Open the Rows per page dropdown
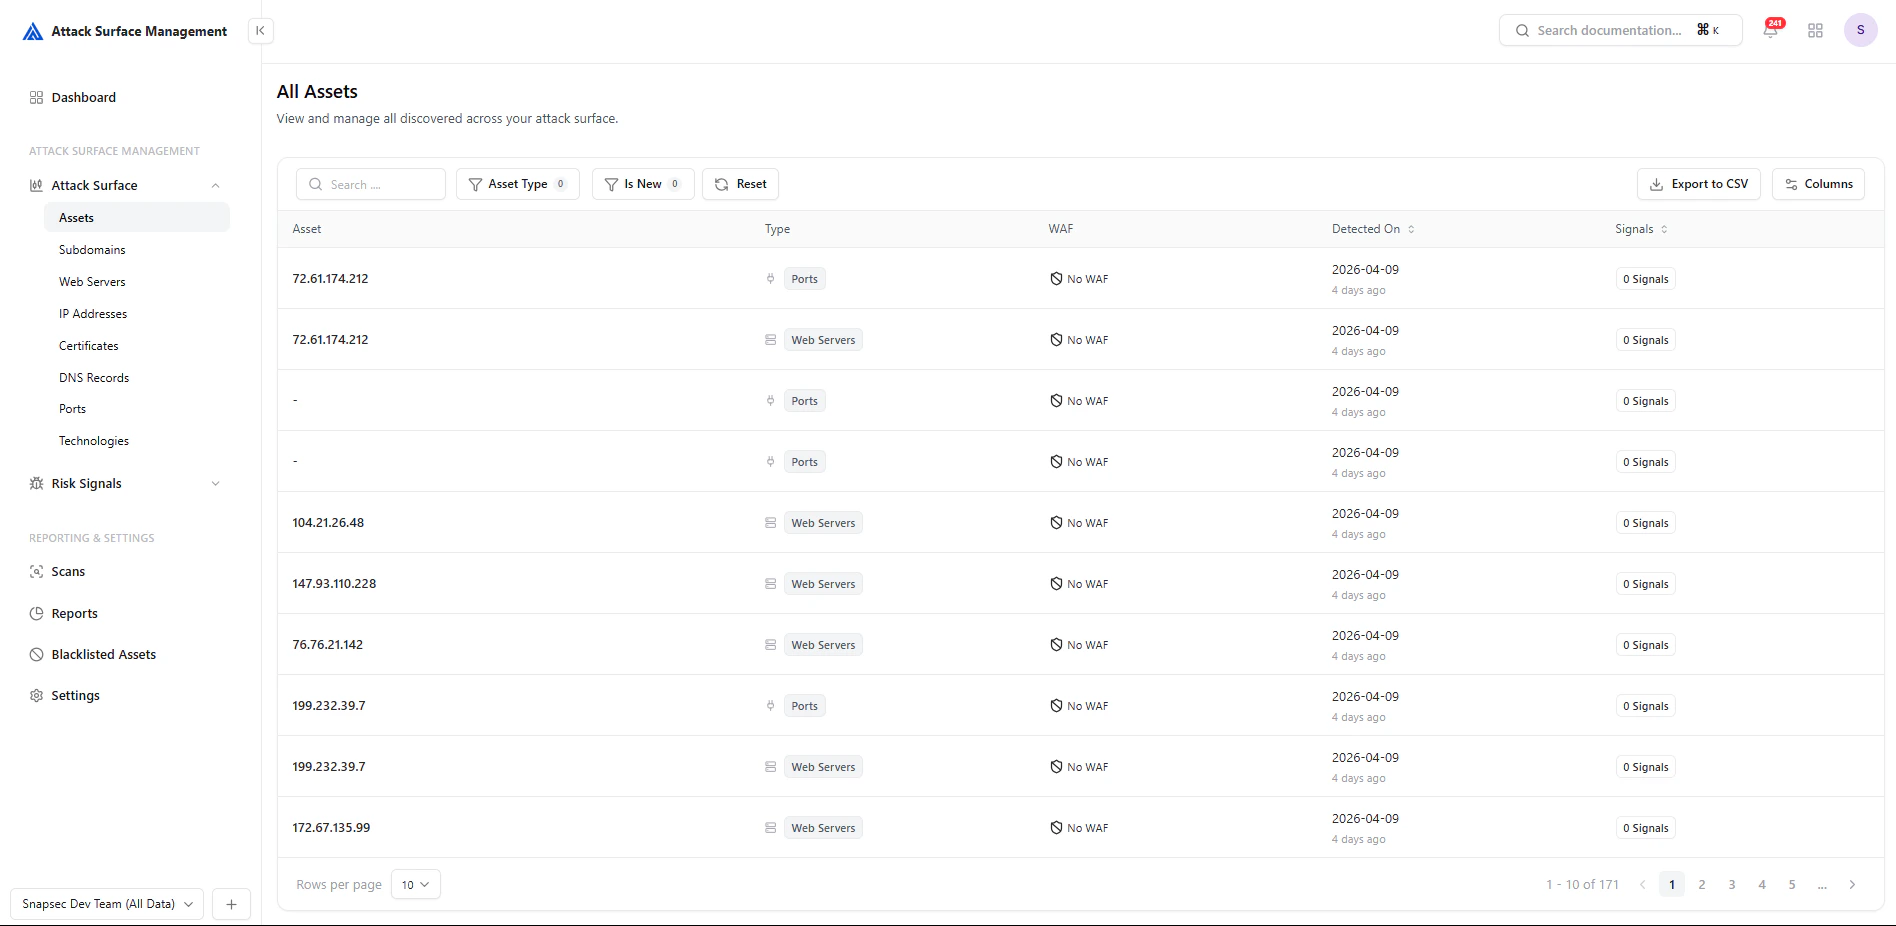This screenshot has height=926, width=1896. tap(416, 884)
